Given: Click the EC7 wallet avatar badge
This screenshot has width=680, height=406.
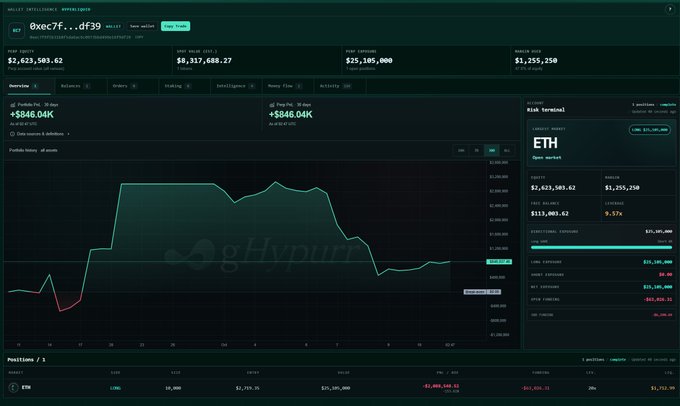Looking at the screenshot, I should pyautogui.click(x=16, y=30).
